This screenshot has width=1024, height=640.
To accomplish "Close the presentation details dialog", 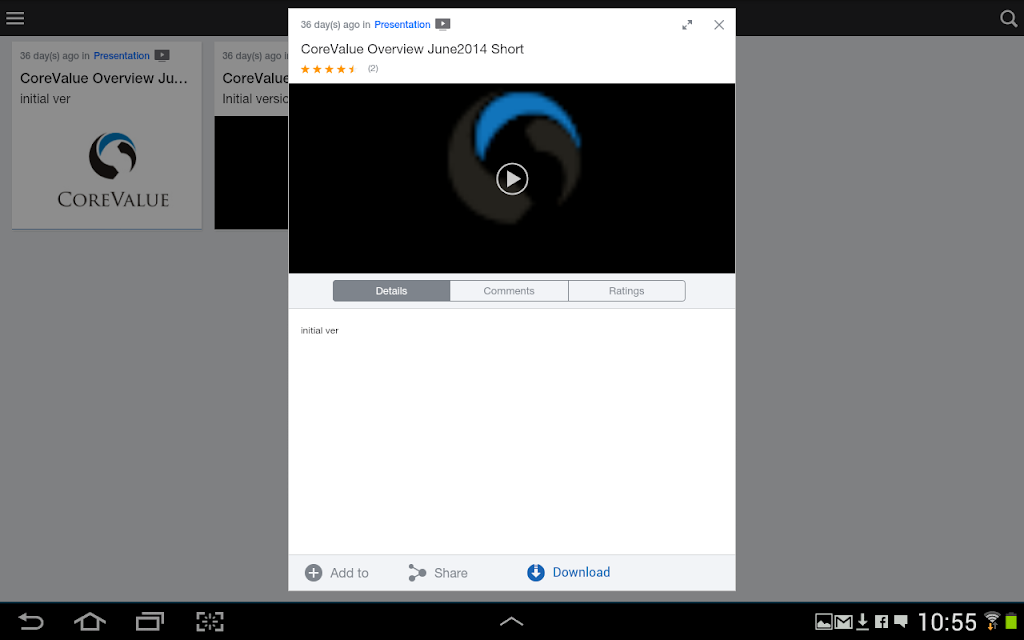I will [x=719, y=25].
